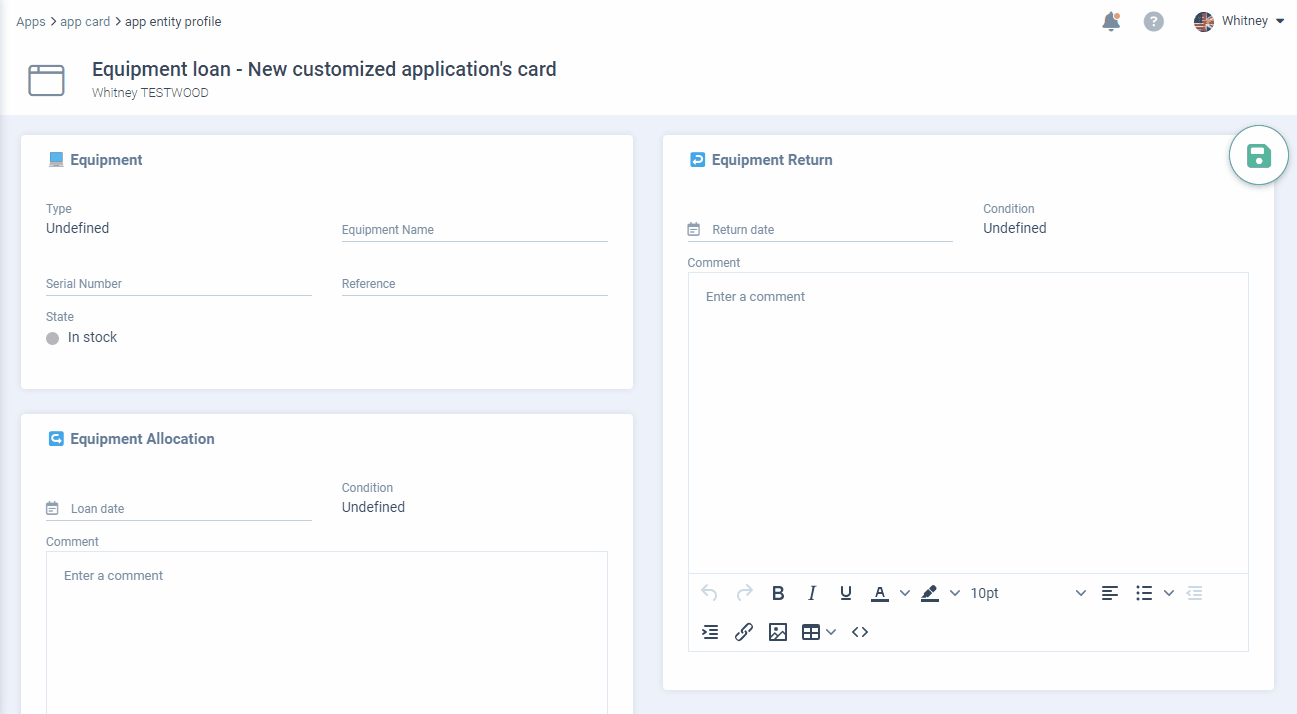Viewport: 1297px width, 714px height.
Task: Expand the table options dropdown arrow
Action: click(831, 632)
